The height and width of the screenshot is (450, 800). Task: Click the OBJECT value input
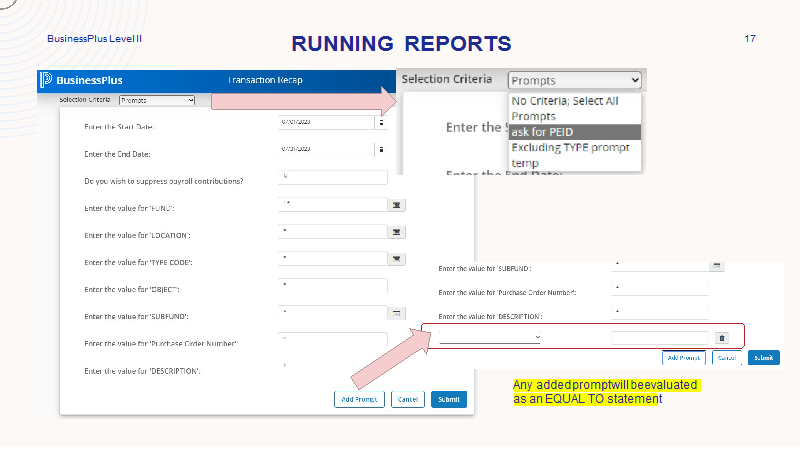pos(333,285)
